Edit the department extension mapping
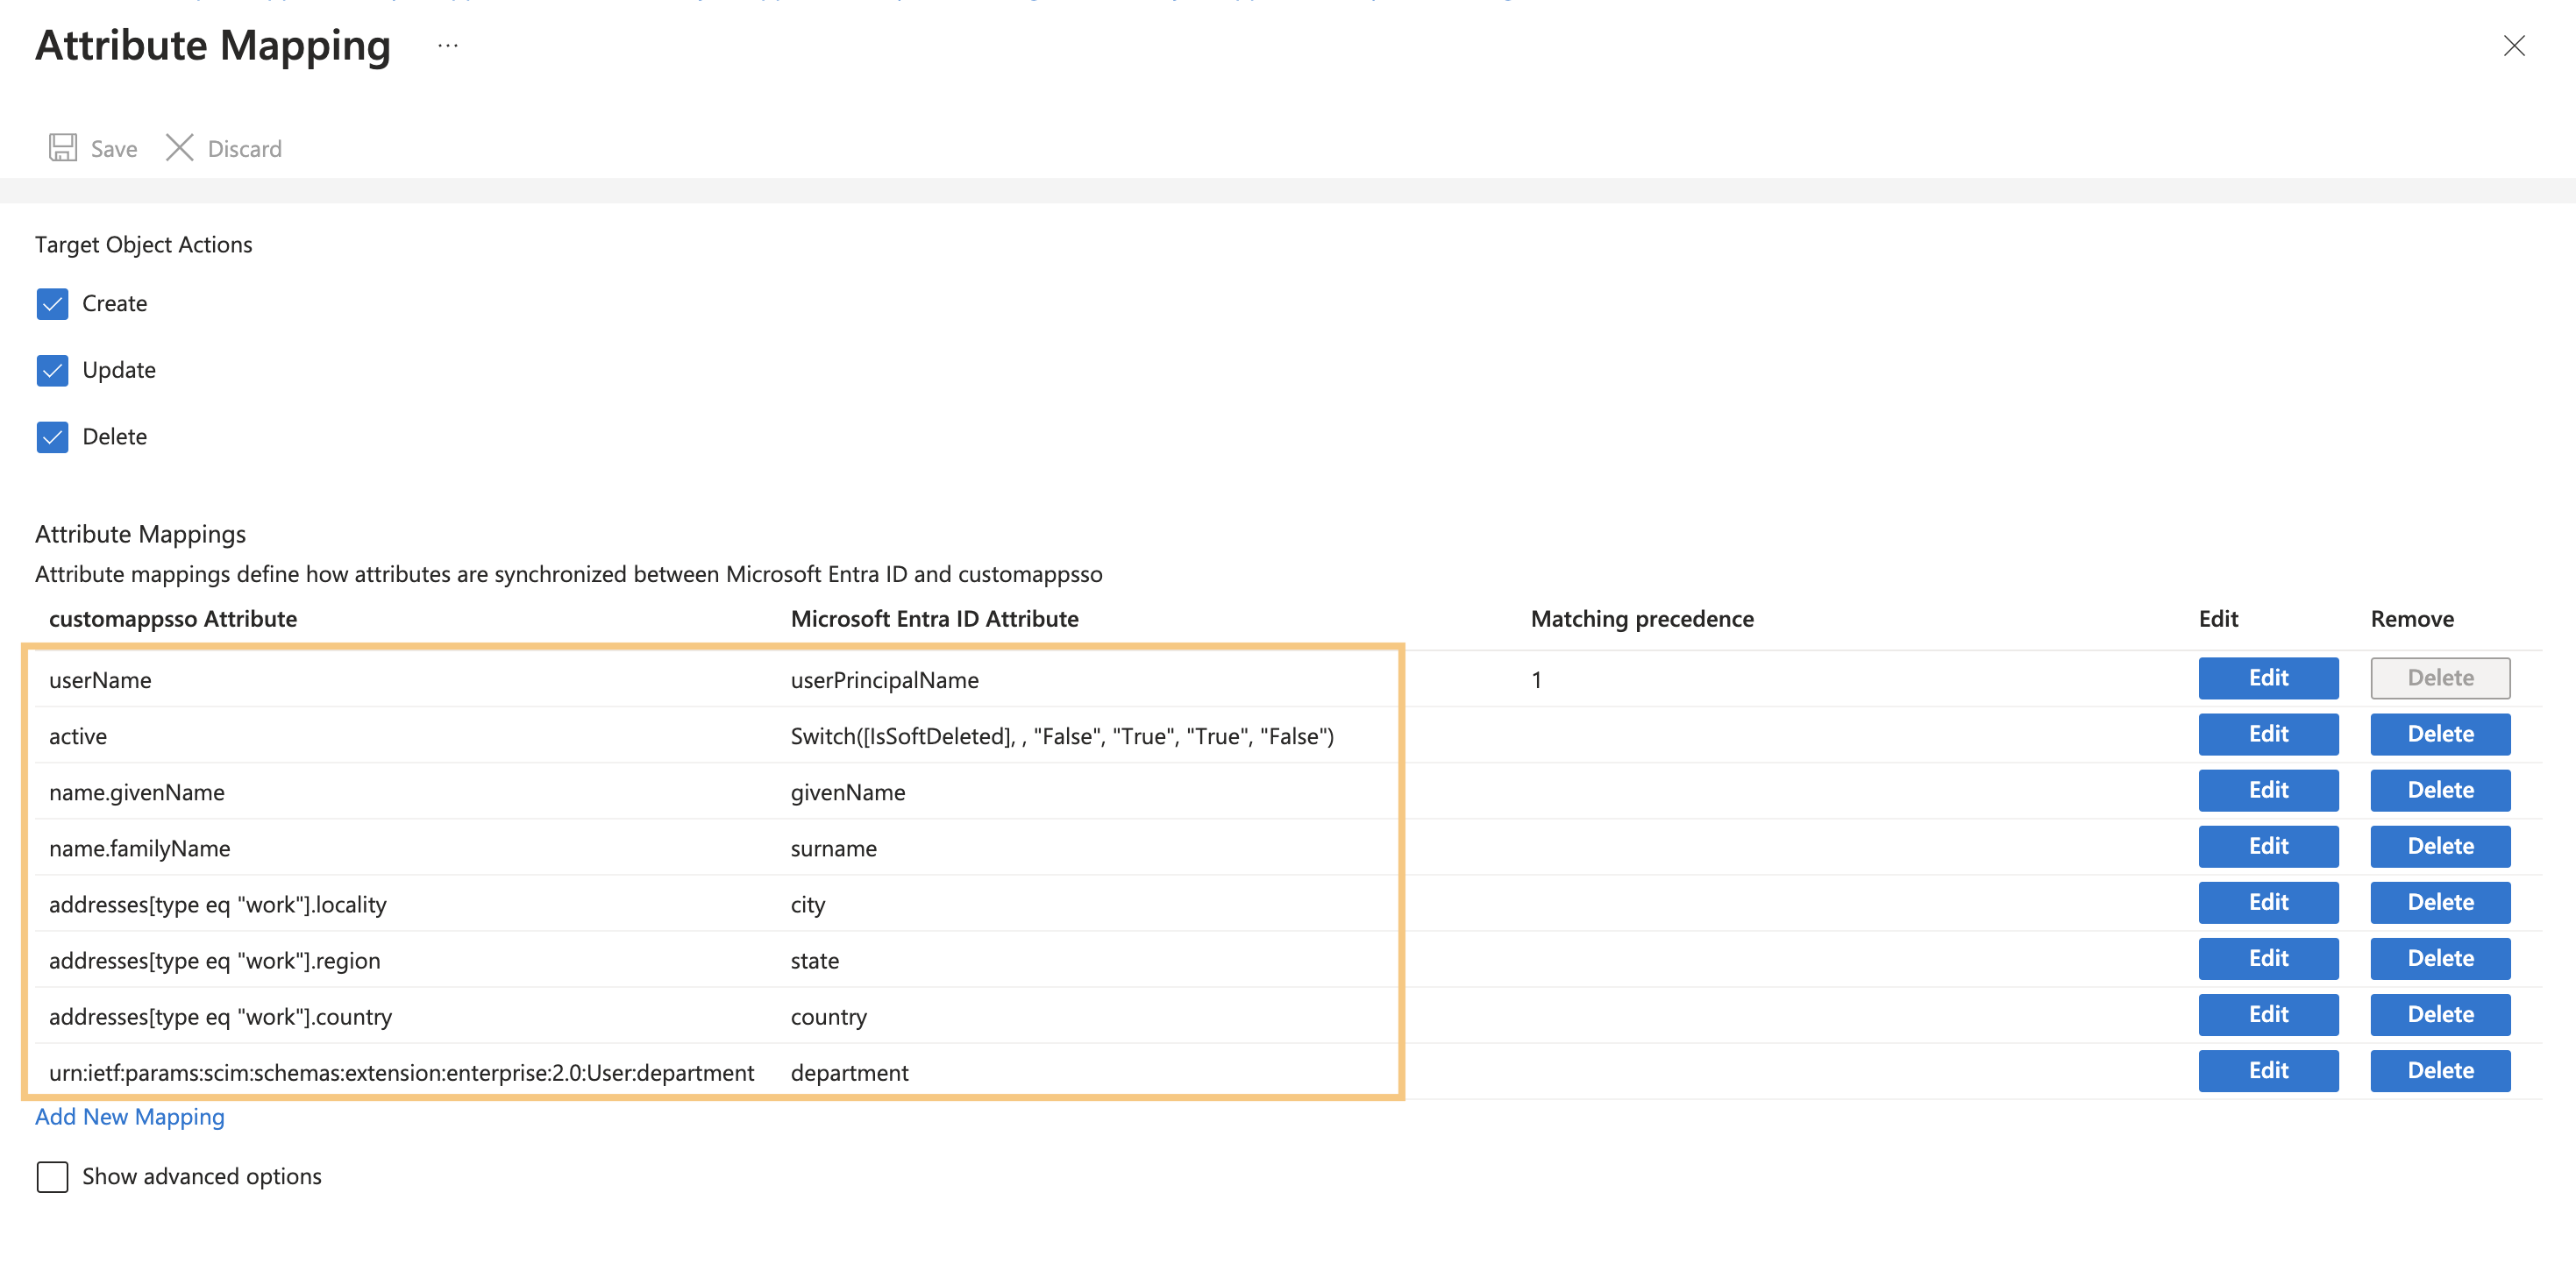Viewport: 2576px width, 1278px height. point(2268,1070)
